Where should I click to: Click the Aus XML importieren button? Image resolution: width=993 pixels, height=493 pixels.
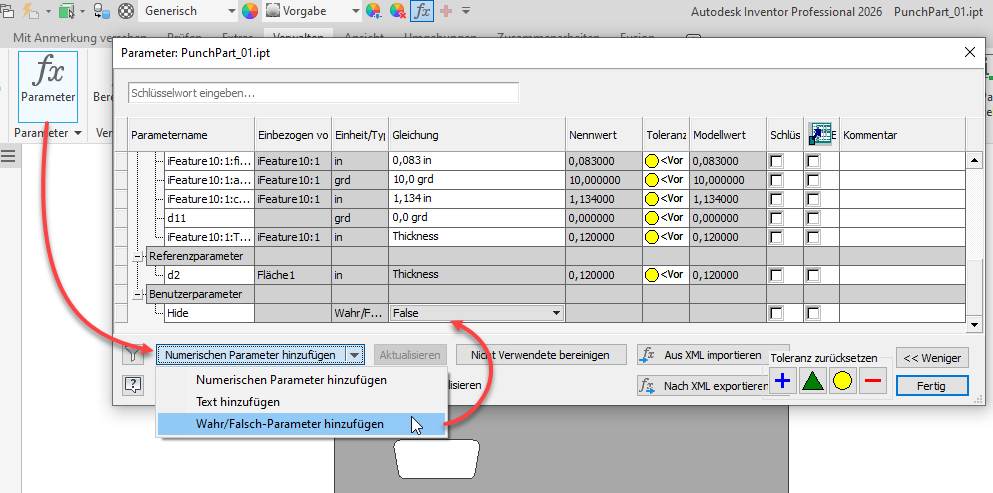click(713, 355)
